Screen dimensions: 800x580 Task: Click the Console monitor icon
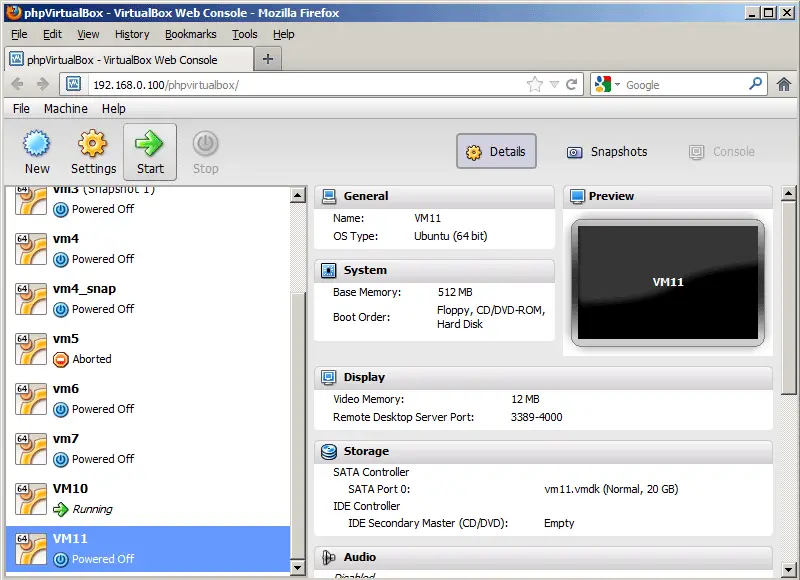[696, 152]
